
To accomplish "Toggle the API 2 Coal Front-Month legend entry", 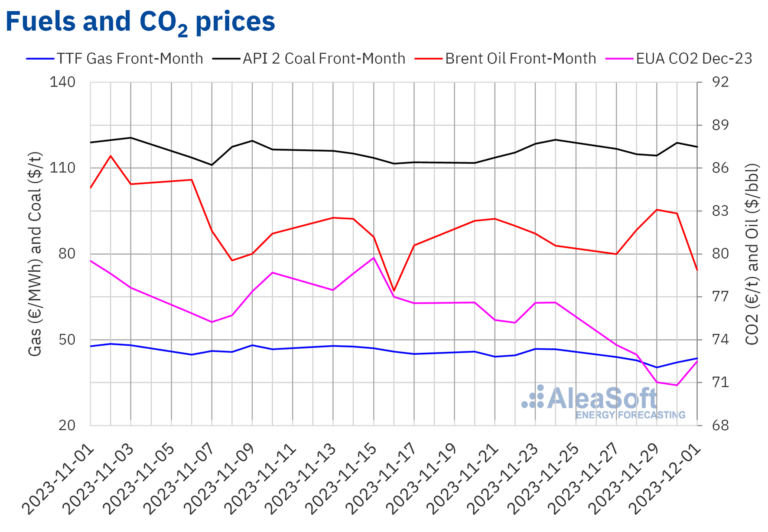I will pyautogui.click(x=309, y=59).
